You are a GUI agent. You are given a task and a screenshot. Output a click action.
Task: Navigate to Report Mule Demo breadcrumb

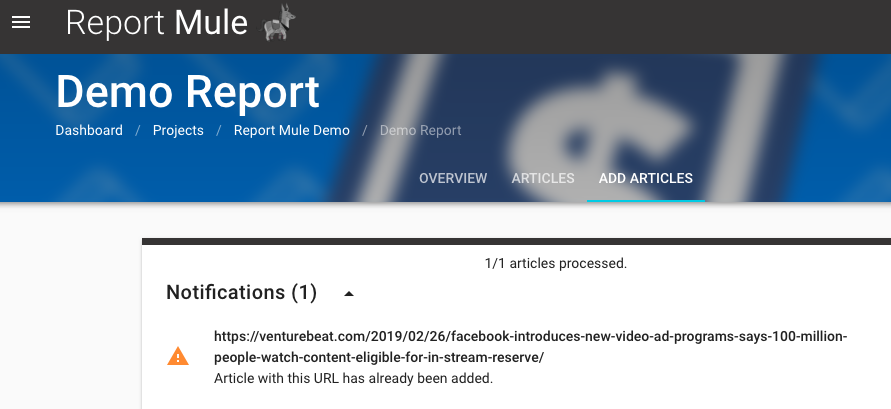point(291,130)
